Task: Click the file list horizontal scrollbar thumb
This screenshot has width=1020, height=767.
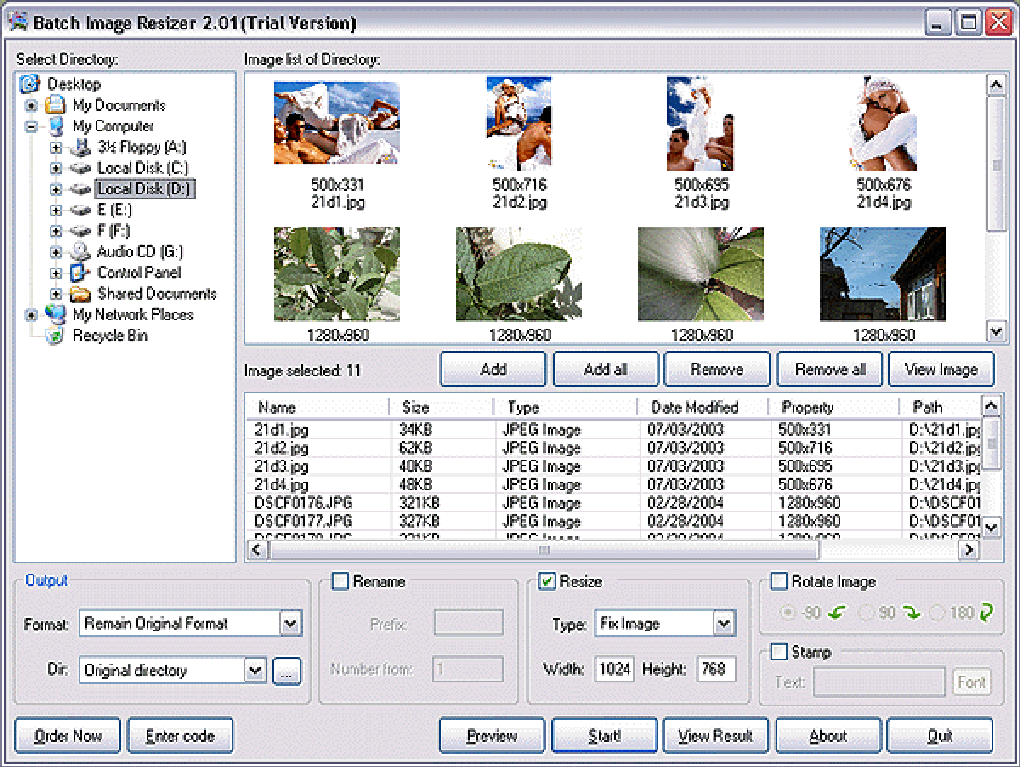Action: [544, 550]
